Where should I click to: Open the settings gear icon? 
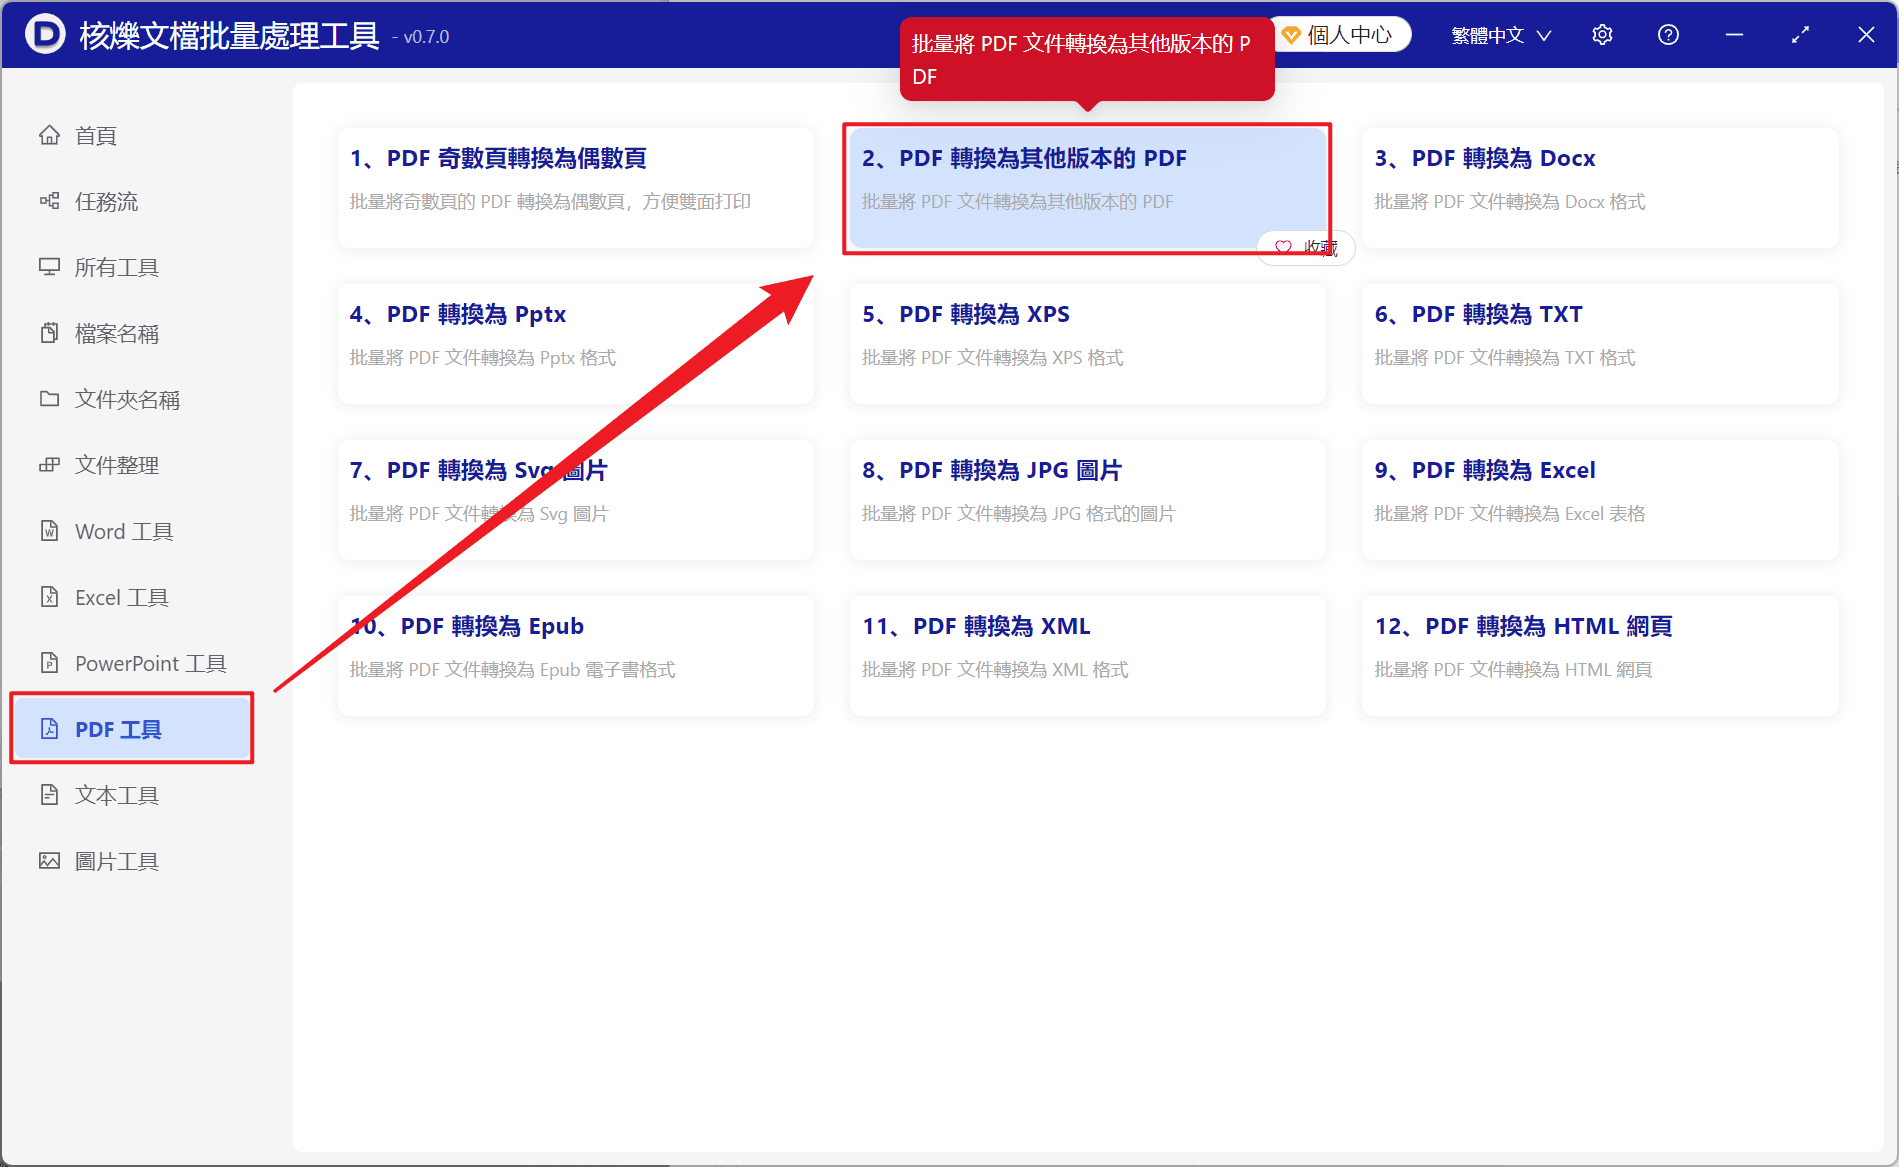tap(1602, 35)
